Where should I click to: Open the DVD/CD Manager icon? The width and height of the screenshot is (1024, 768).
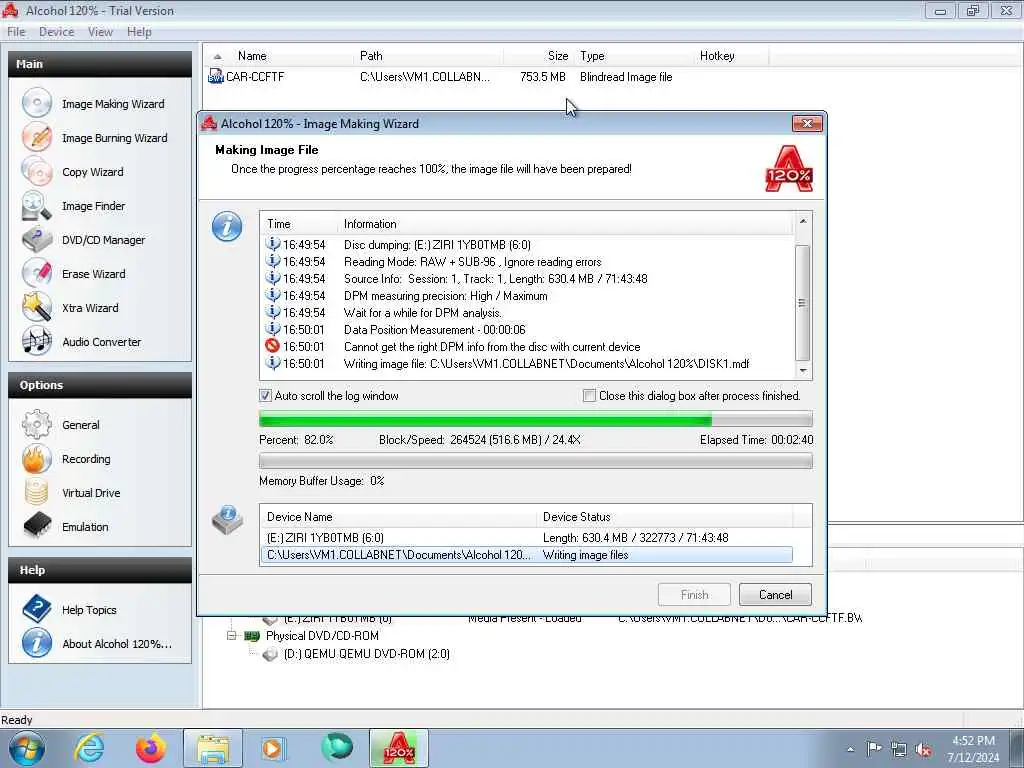[37, 239]
